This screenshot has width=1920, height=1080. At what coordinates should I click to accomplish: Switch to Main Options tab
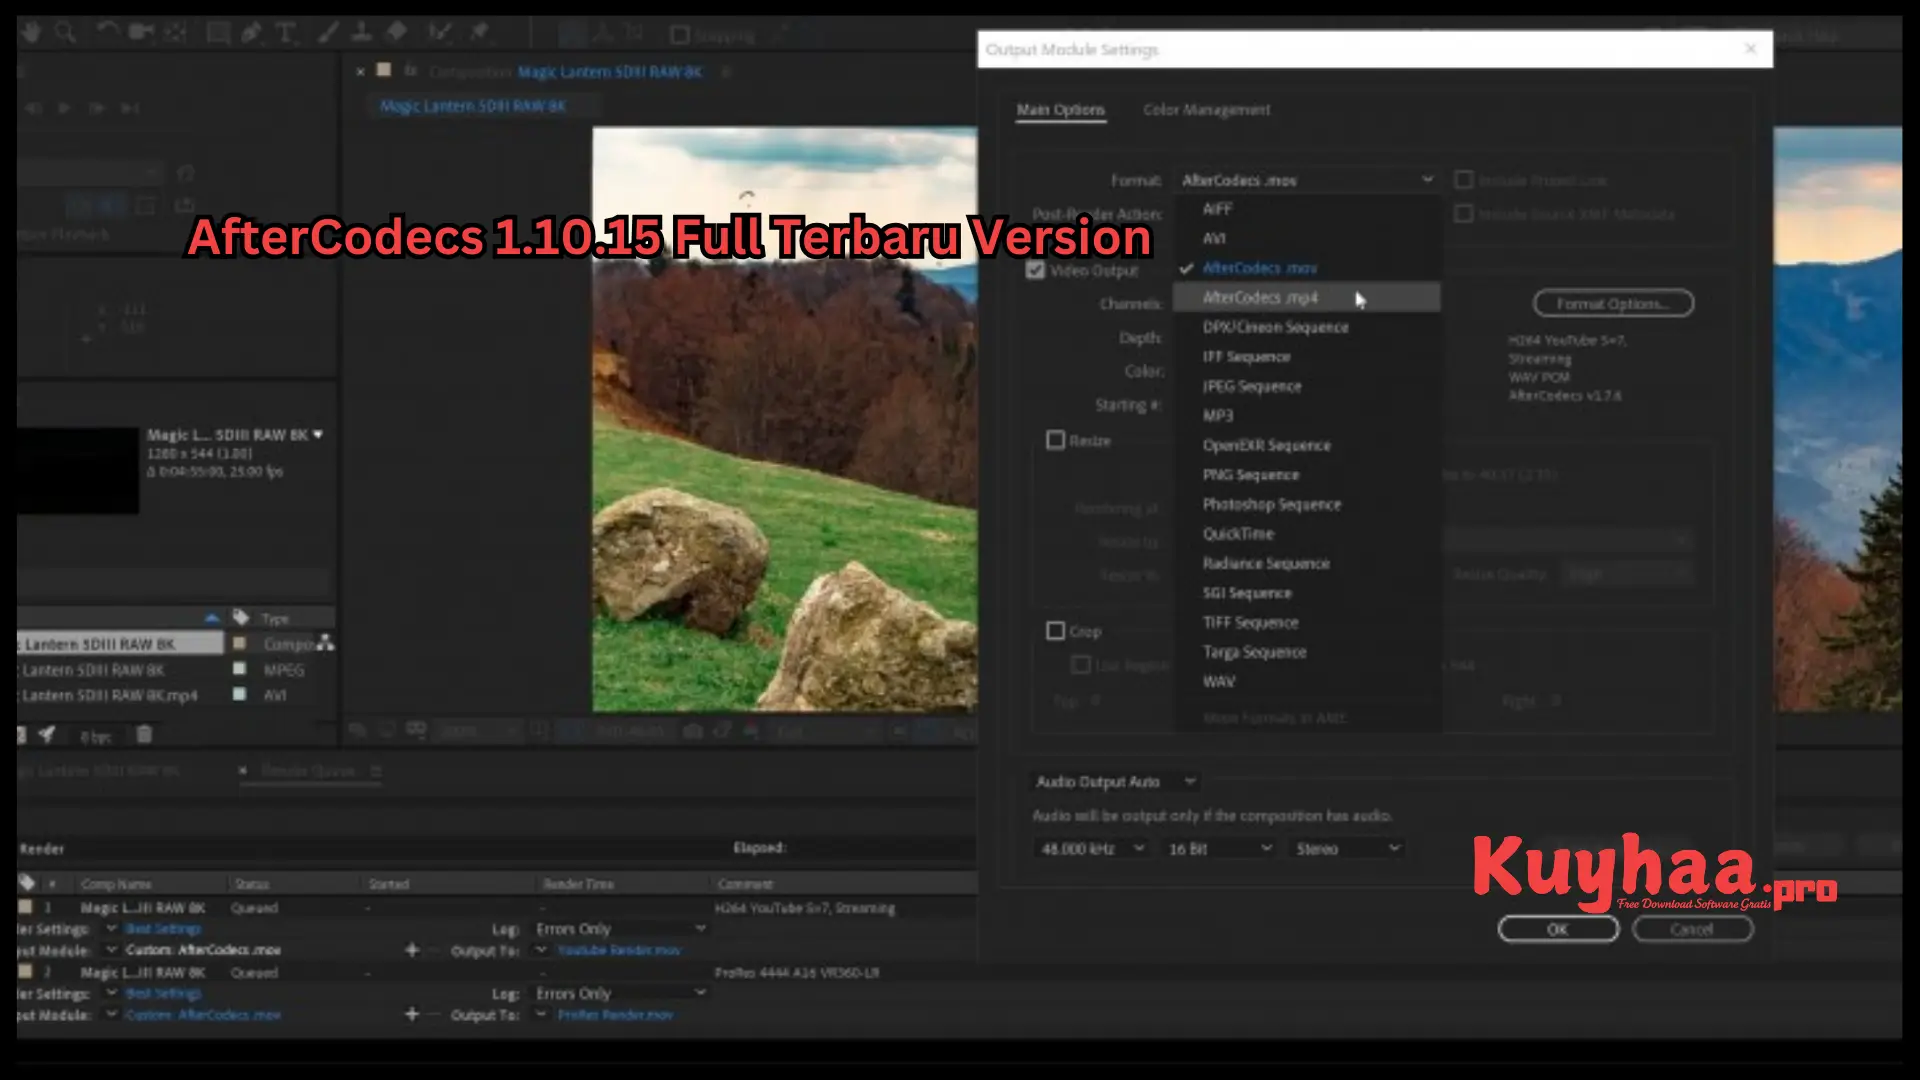click(1062, 109)
